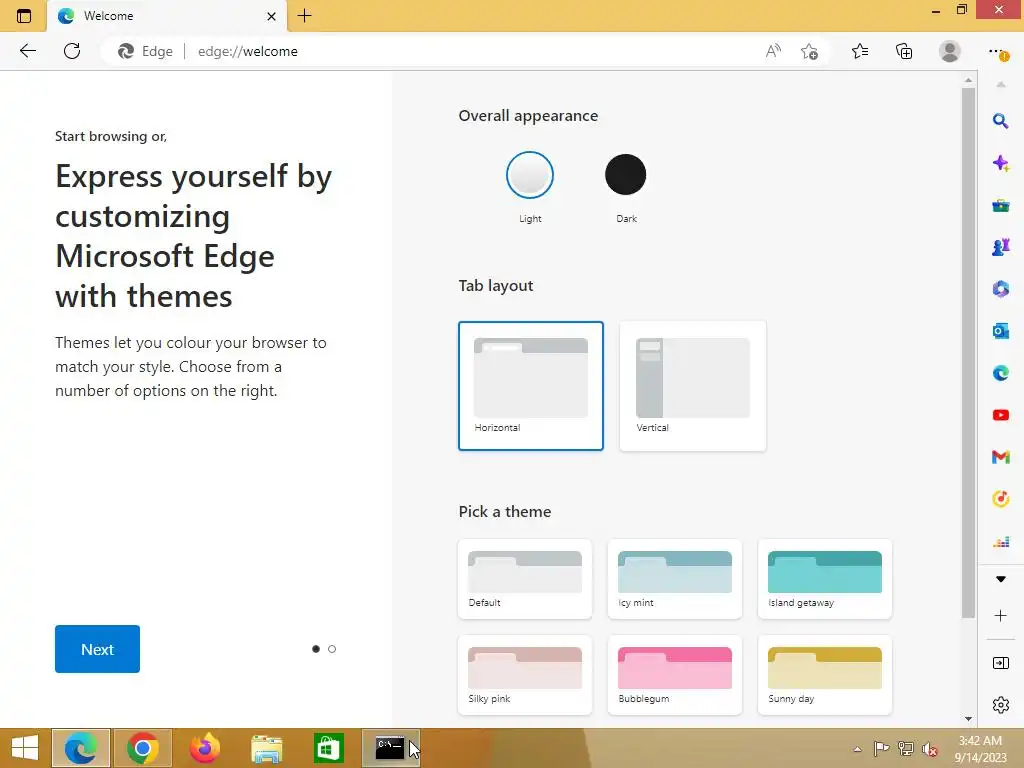Pick the Silky pink theme

525,675
